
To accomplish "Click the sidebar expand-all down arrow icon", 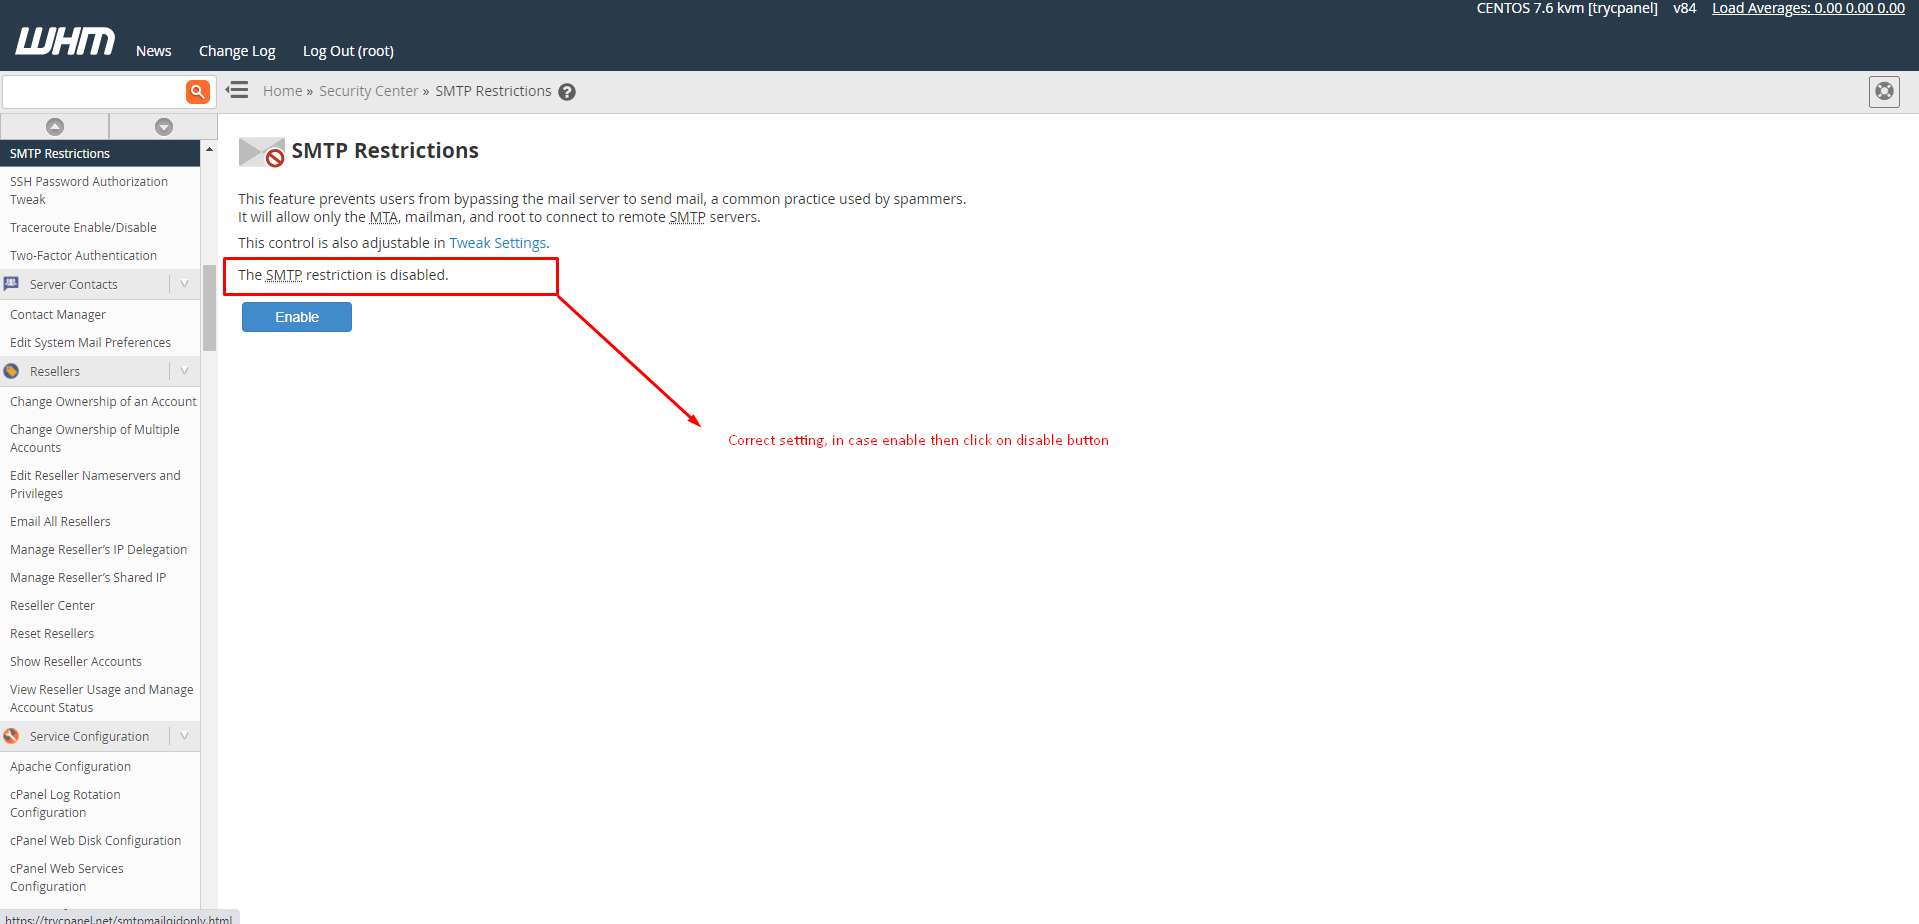I will (x=164, y=126).
